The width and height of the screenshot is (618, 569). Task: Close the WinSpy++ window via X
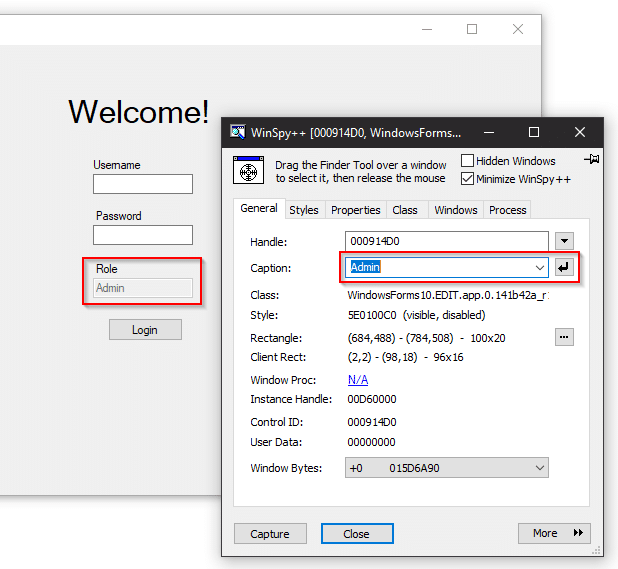(580, 132)
